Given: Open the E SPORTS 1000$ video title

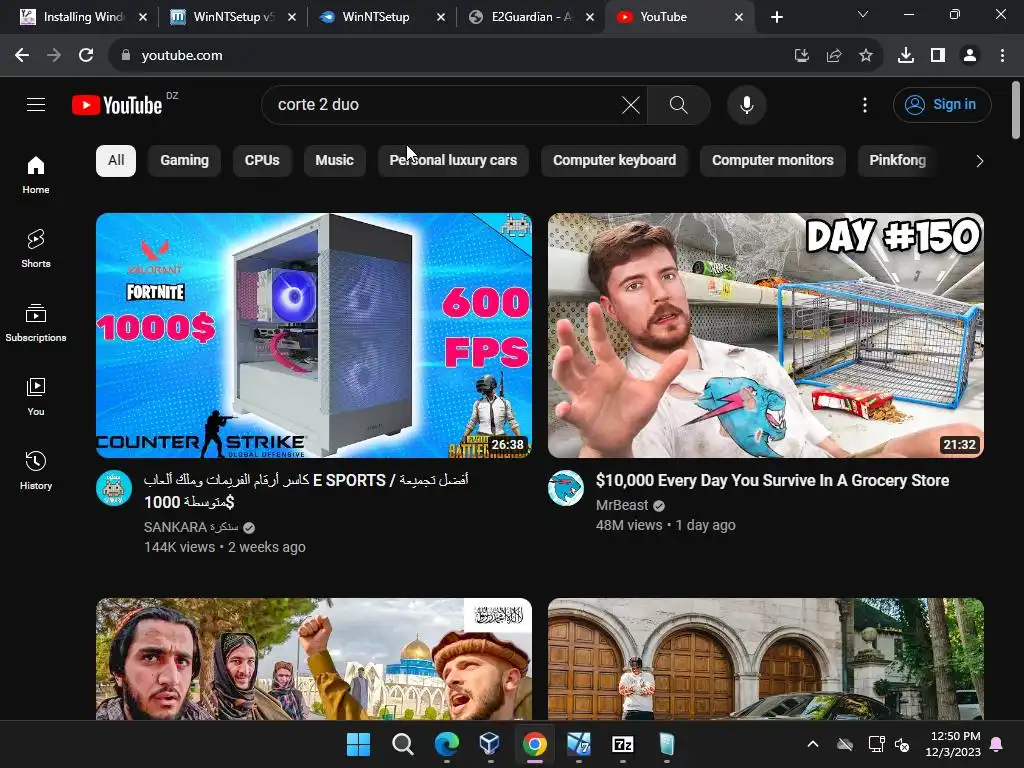Looking at the screenshot, I should point(306,491).
